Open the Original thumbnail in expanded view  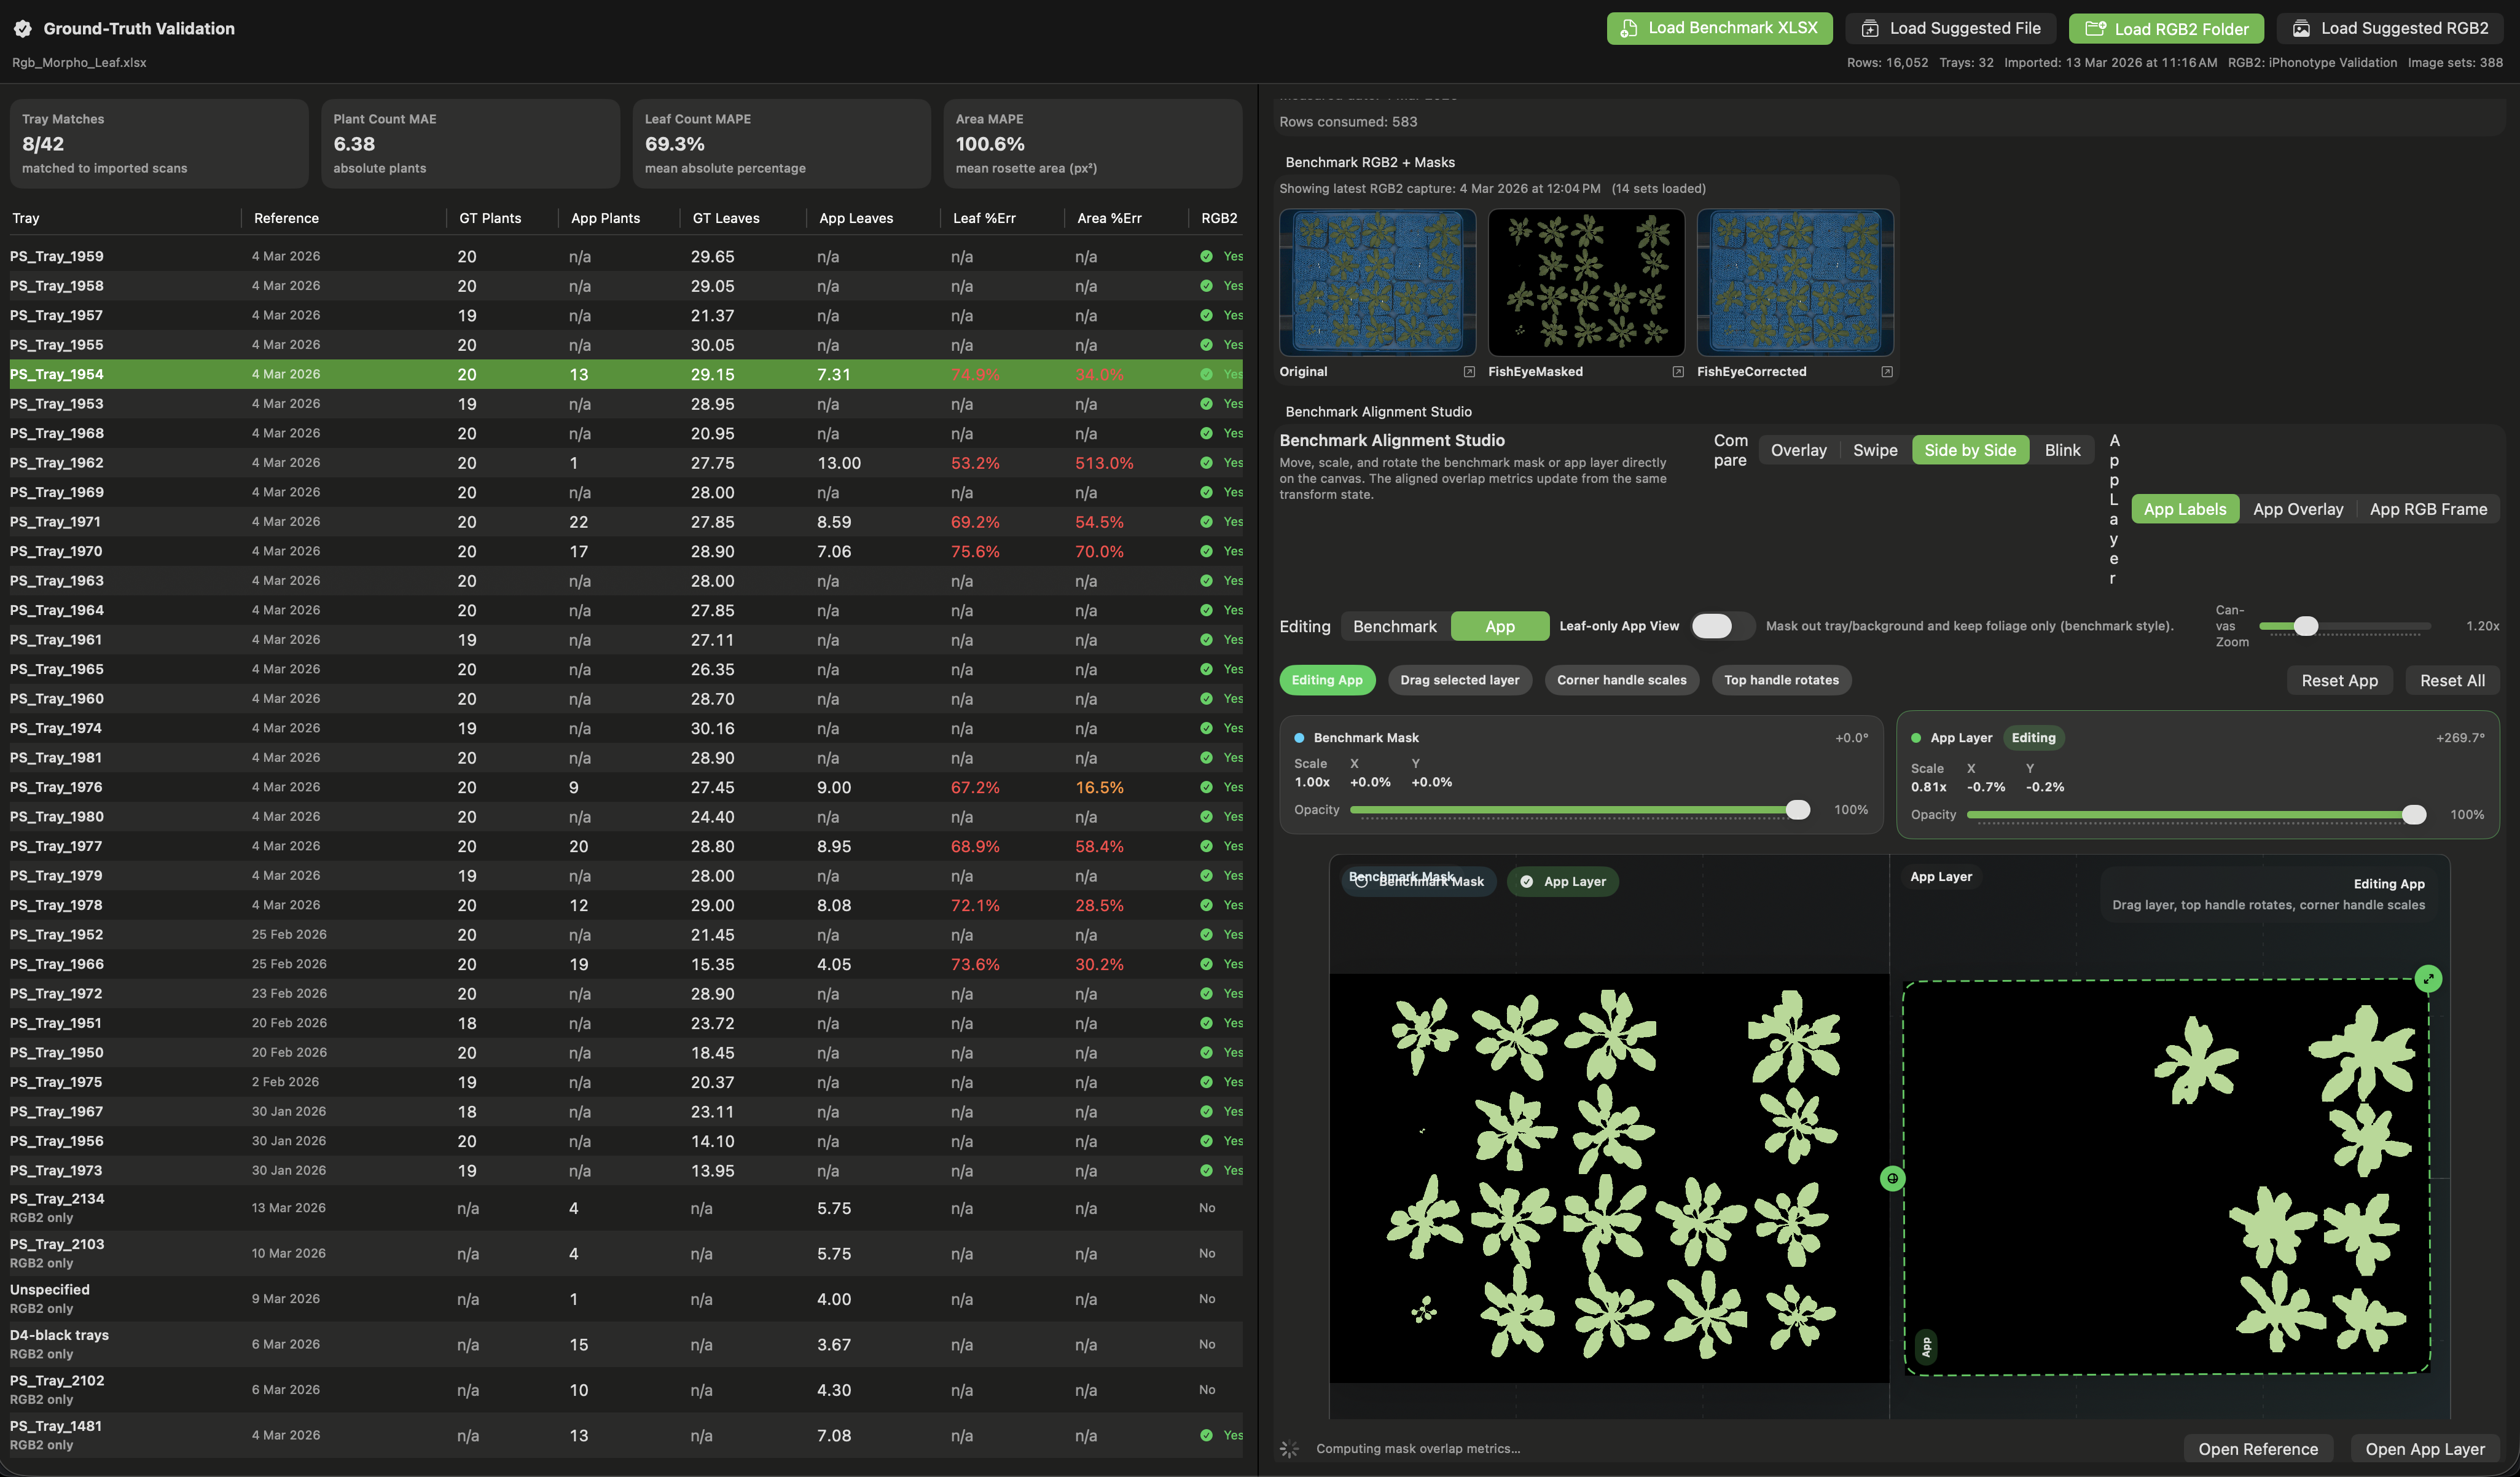coord(1469,372)
